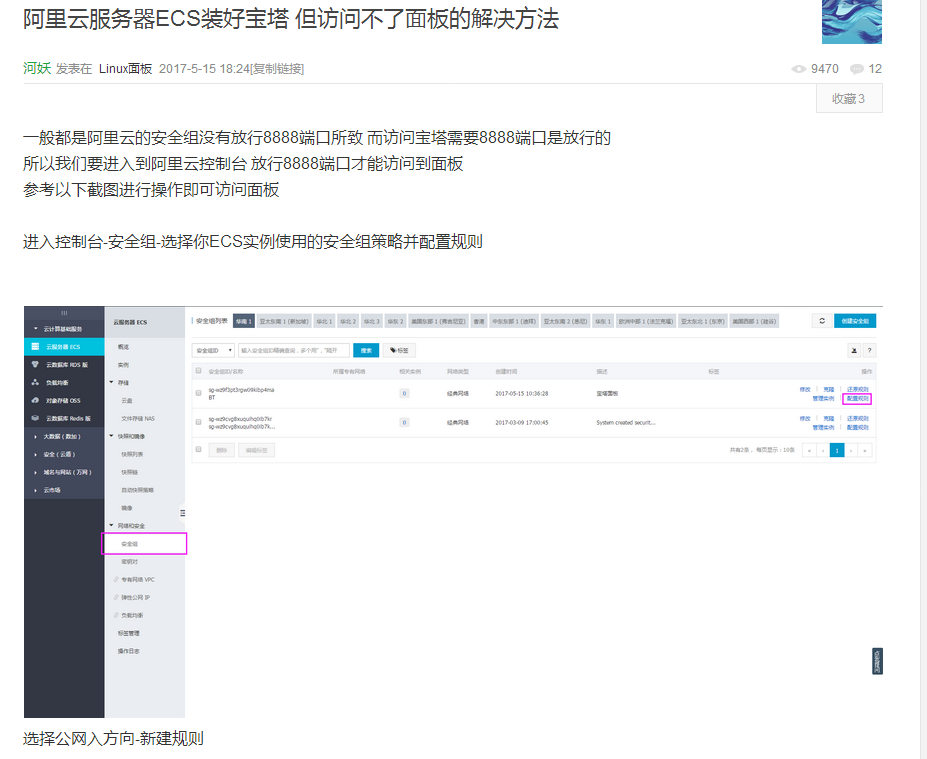The image size is (927, 759).
Task: Select 专有网络 VPC in the tree menu
Action: click(x=137, y=579)
